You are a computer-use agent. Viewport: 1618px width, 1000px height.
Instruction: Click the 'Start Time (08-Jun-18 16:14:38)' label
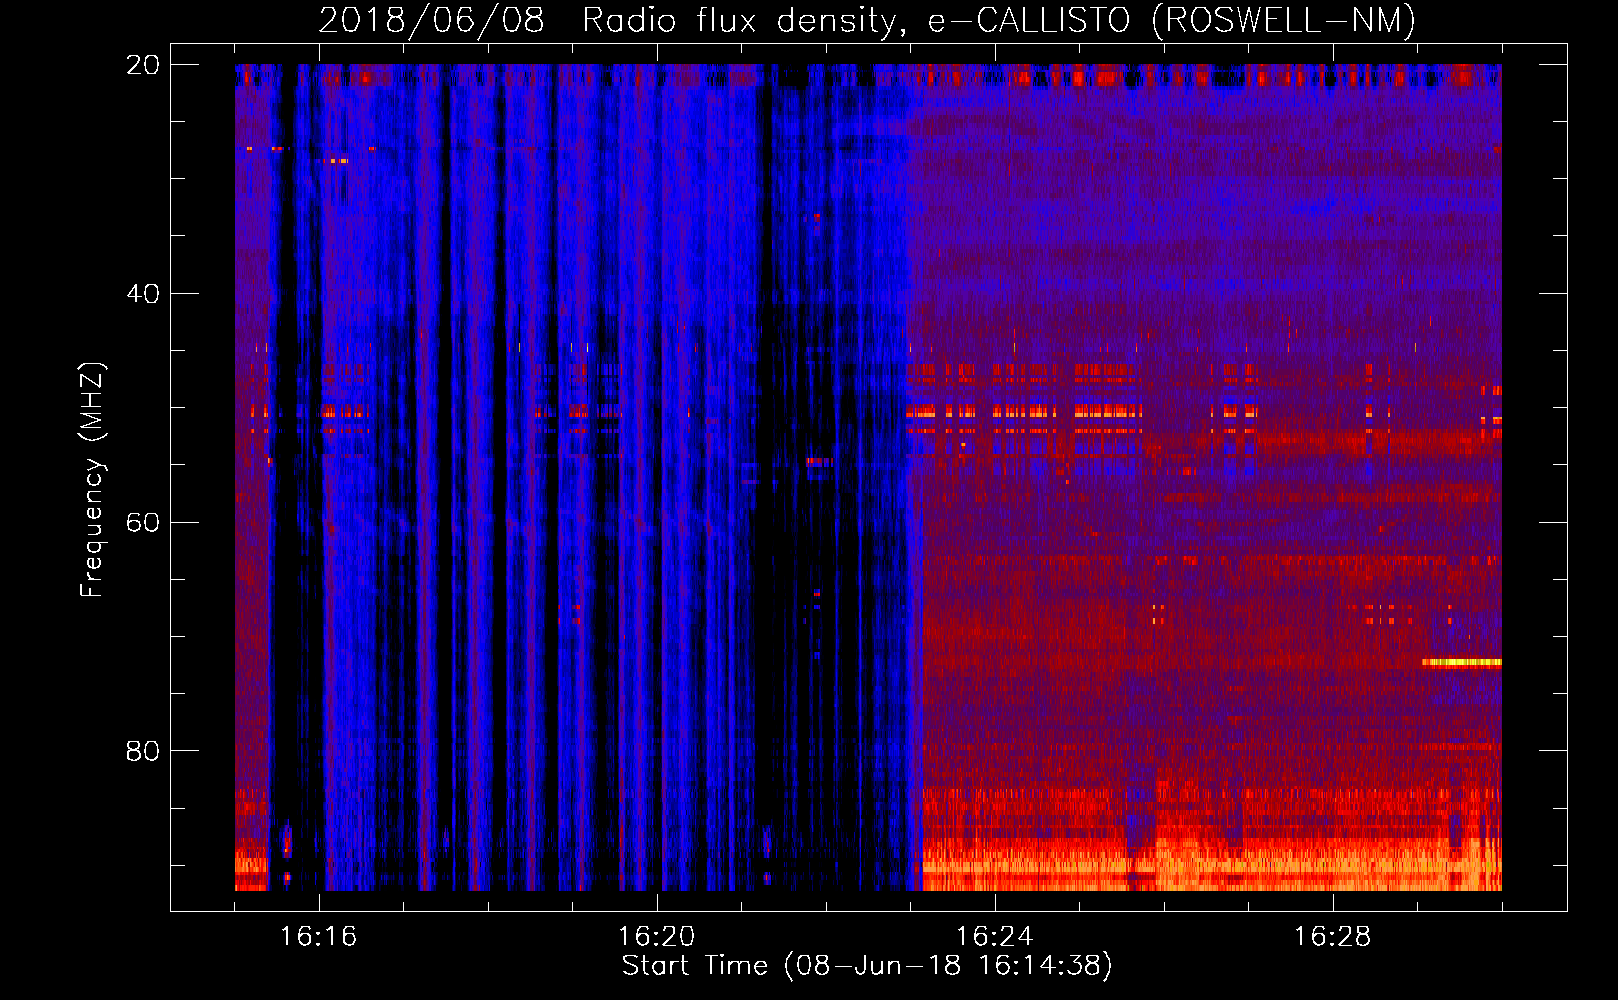(867, 966)
